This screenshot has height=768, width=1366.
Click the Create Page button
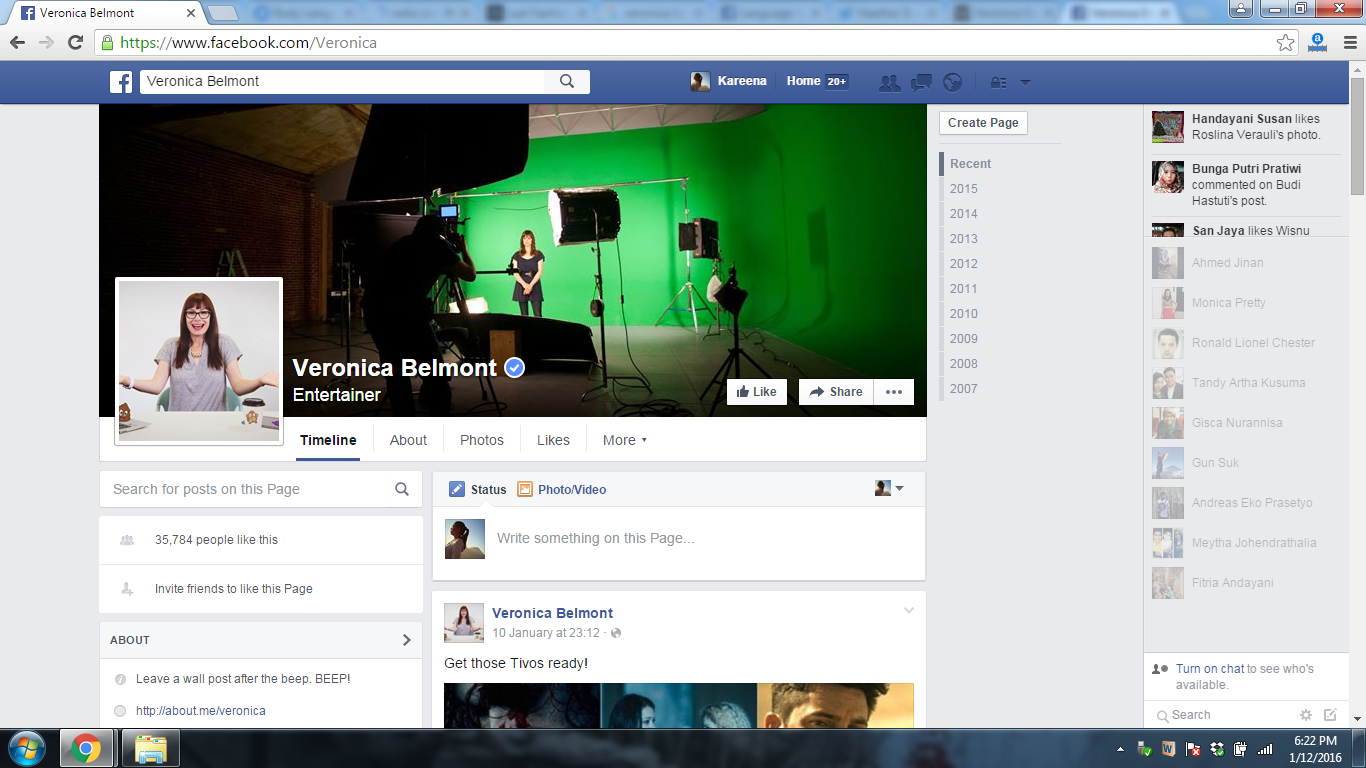pyautogui.click(x=983, y=123)
